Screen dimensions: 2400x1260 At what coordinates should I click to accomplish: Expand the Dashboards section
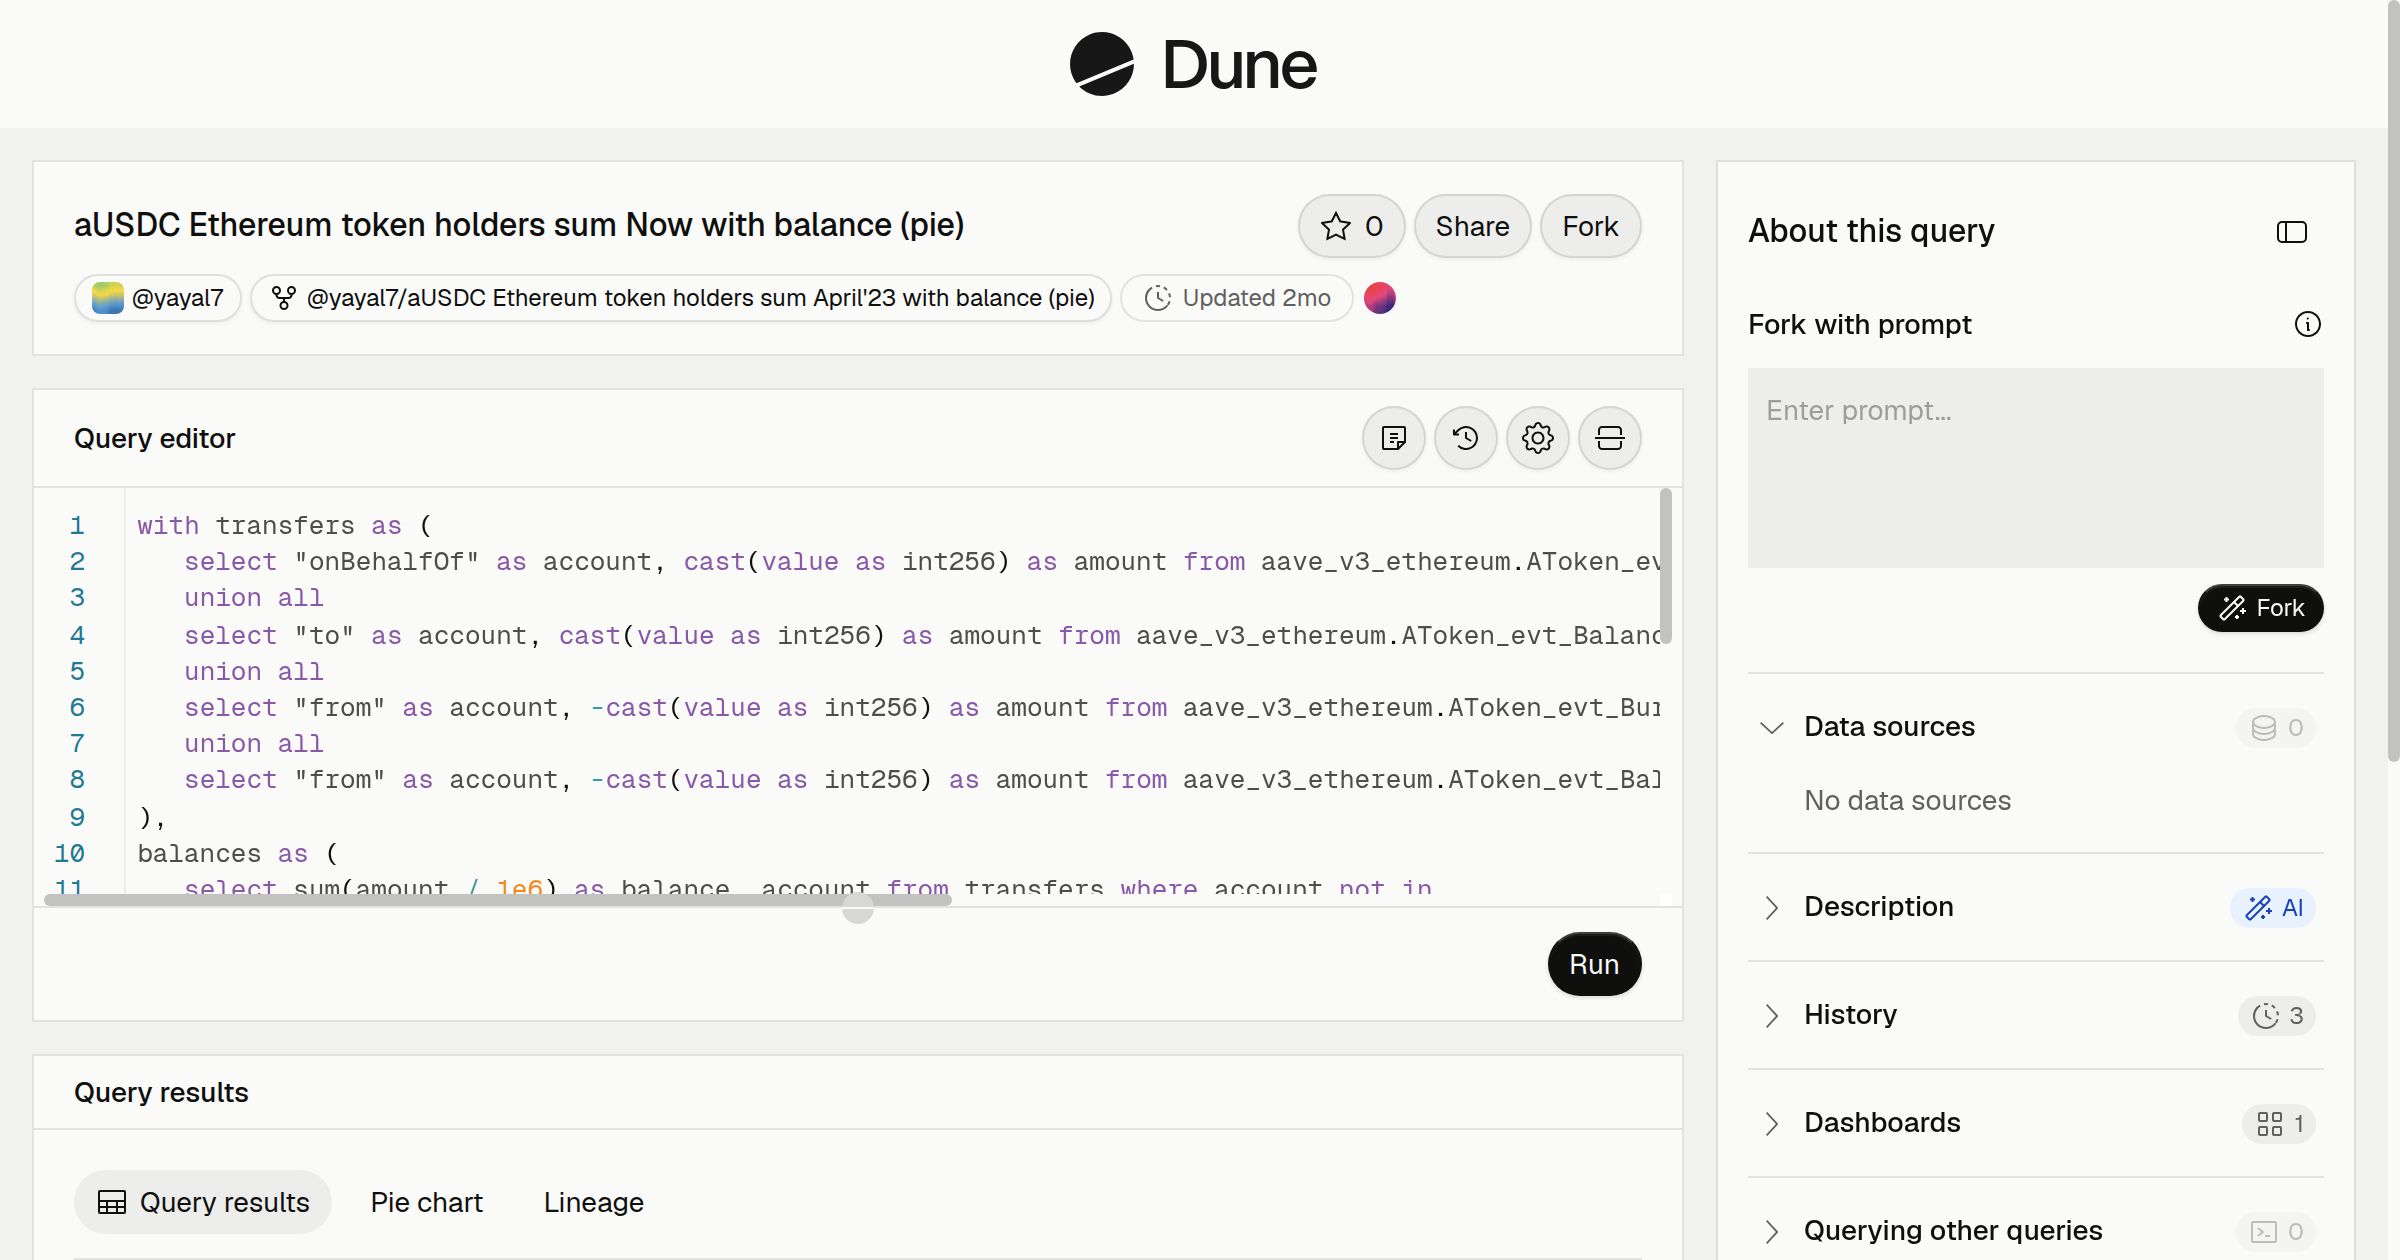(1771, 1123)
